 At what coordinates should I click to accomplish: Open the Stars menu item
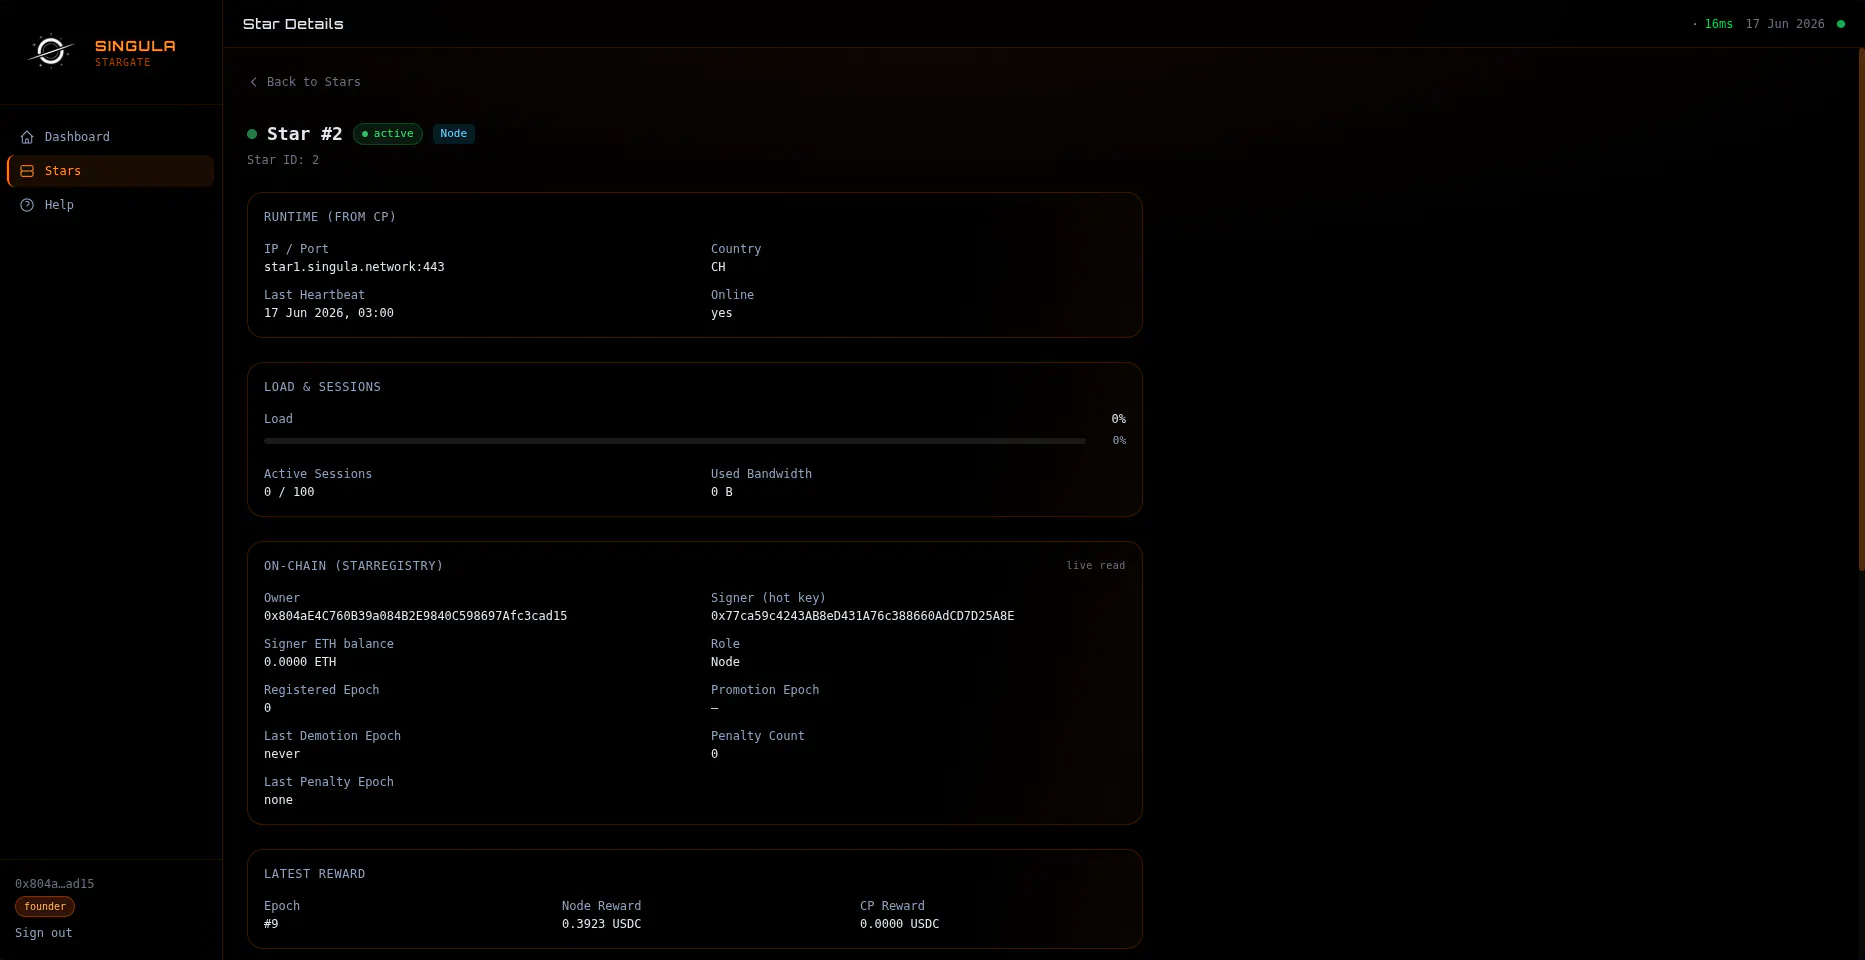pyautogui.click(x=111, y=171)
